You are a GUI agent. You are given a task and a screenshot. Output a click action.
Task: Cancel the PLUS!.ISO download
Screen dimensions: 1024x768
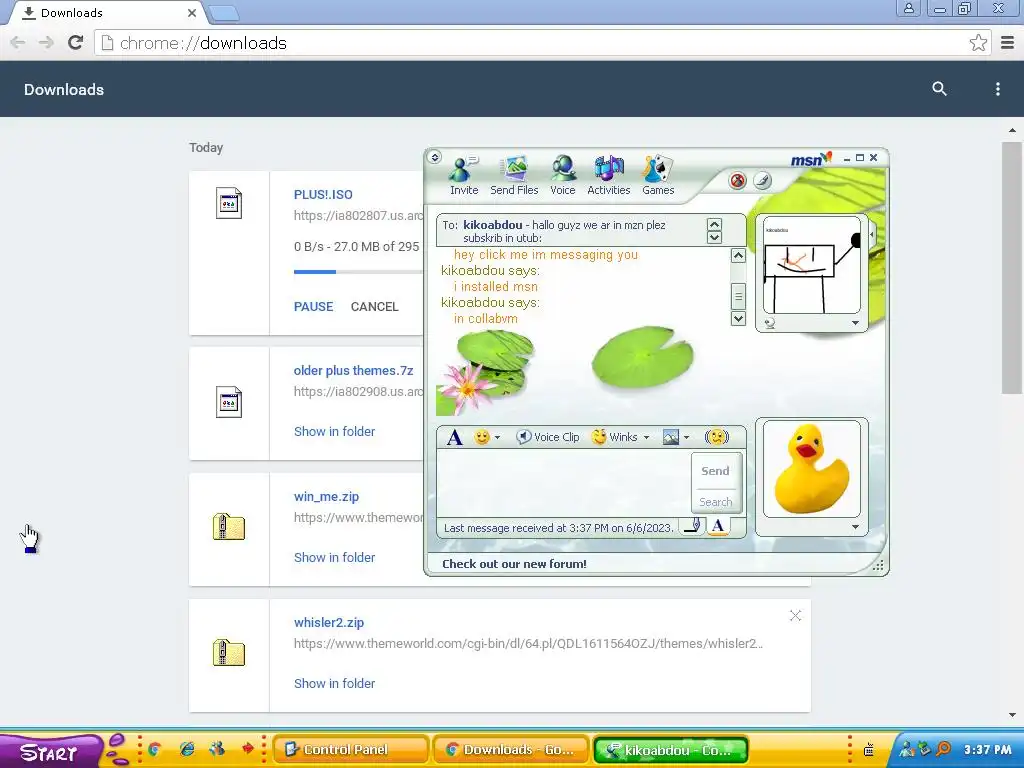coord(374,307)
